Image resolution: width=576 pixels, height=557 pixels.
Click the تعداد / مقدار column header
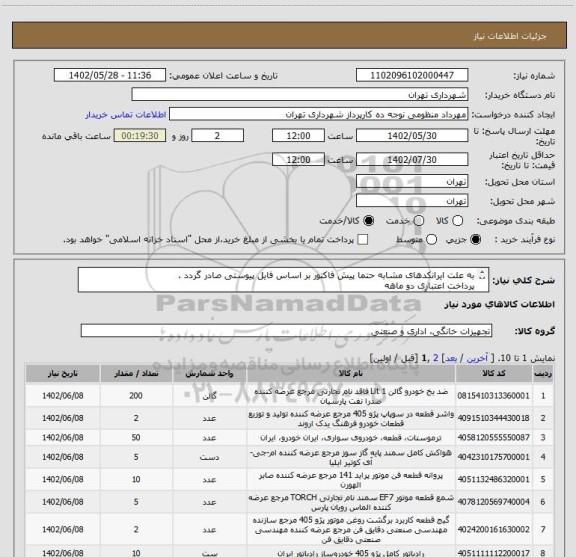coord(136,374)
